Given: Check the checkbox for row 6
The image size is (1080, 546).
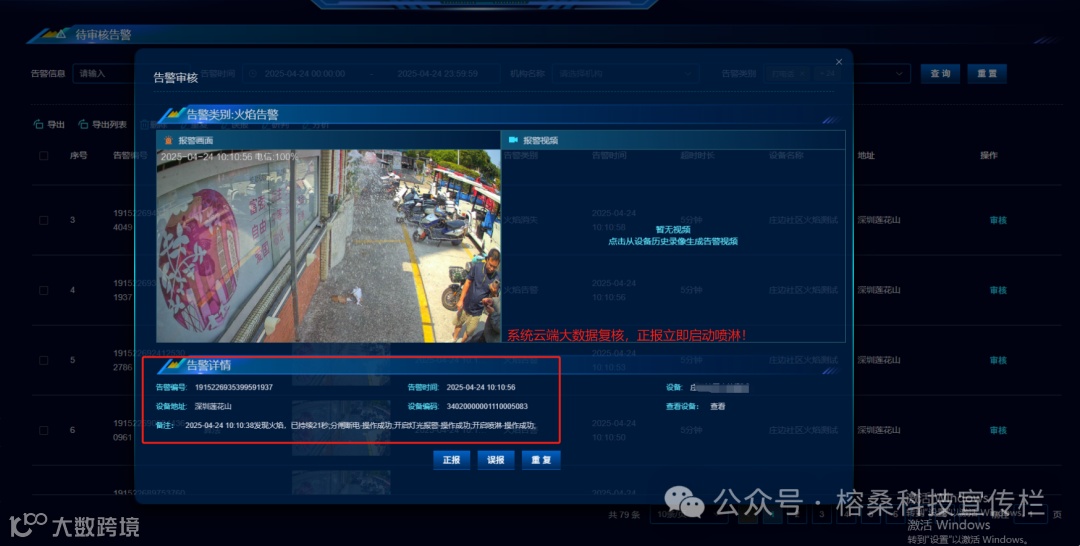Looking at the screenshot, I should [x=43, y=430].
